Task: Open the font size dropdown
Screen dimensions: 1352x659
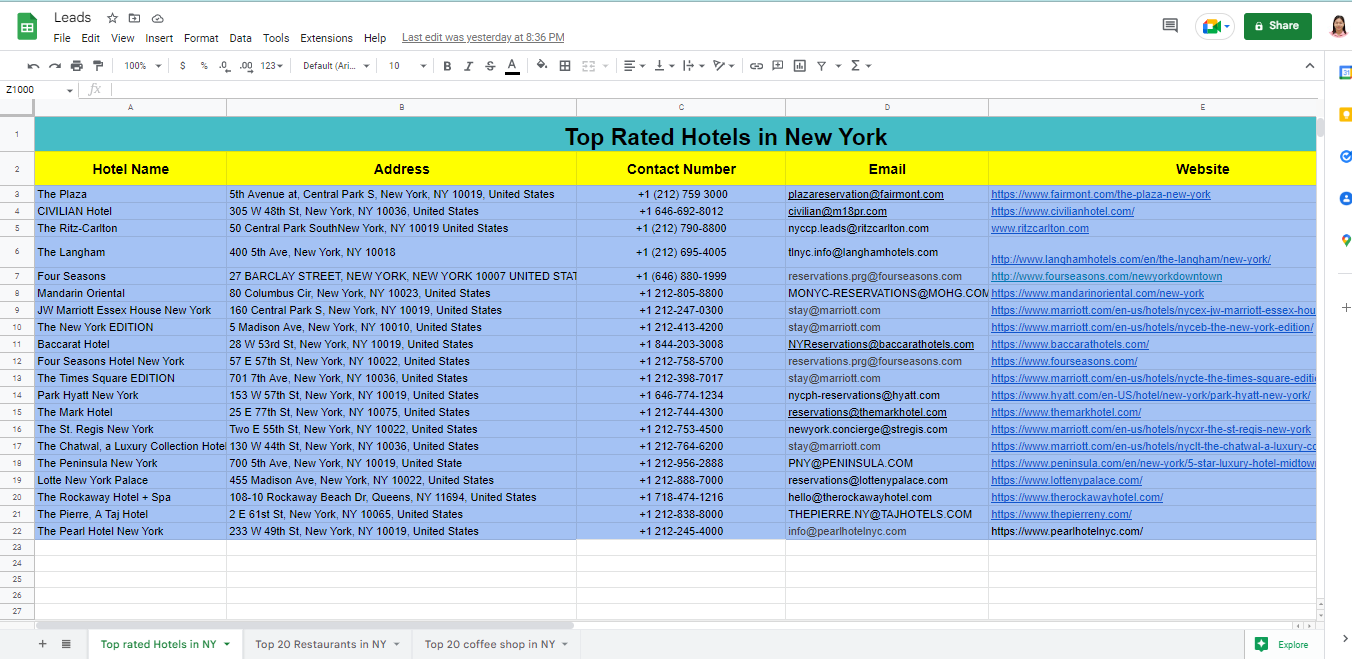Action: (x=408, y=66)
